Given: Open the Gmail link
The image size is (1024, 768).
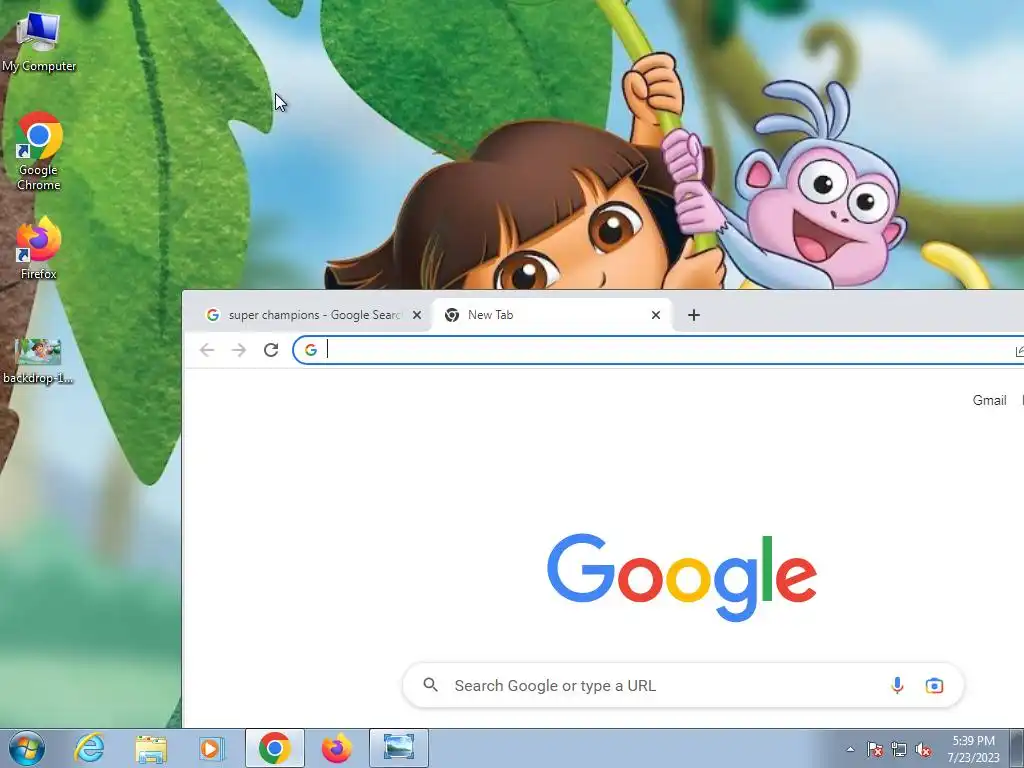Looking at the screenshot, I should (x=989, y=400).
